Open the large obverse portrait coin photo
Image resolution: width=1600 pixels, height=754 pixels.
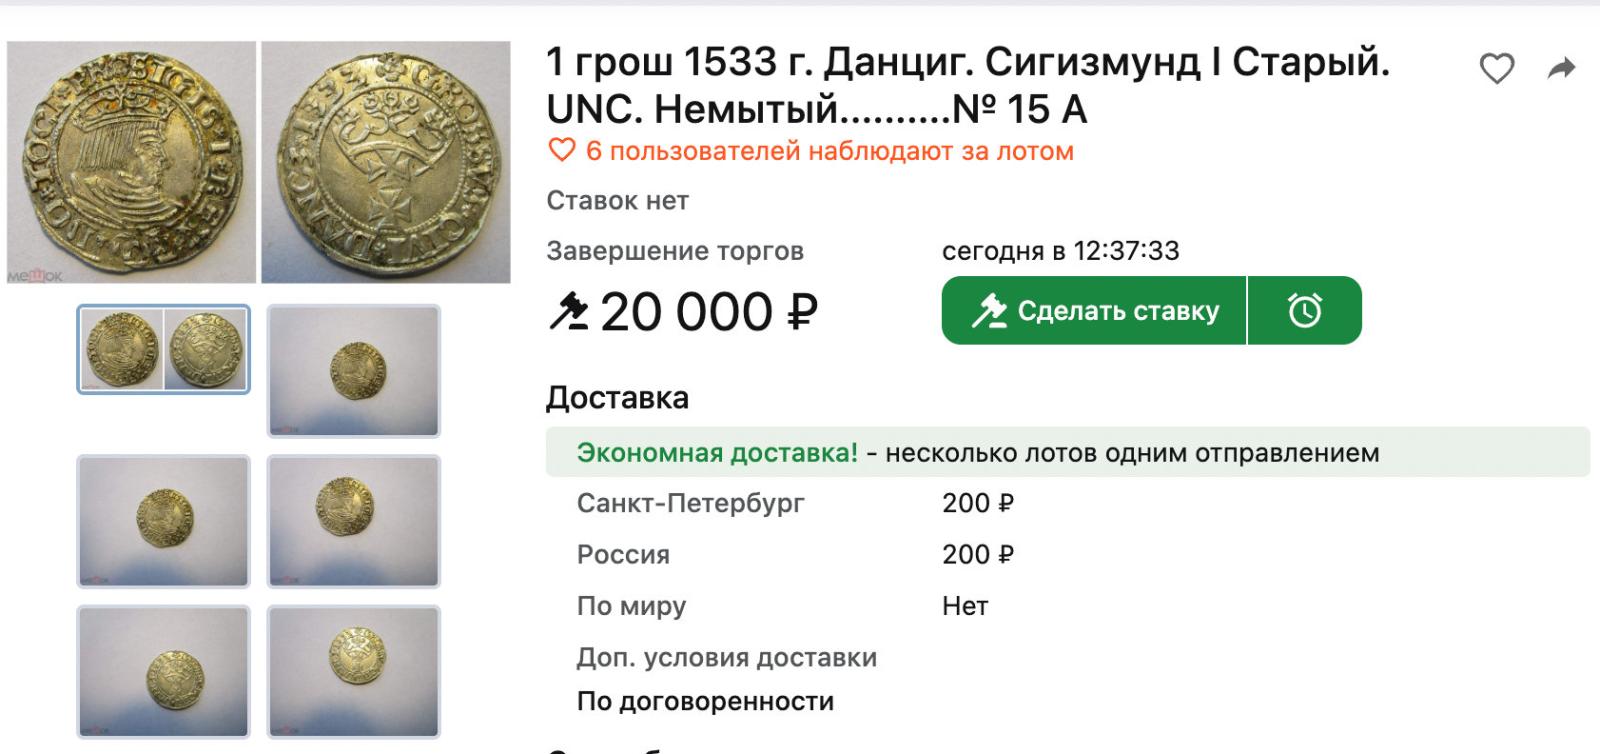click(x=131, y=162)
